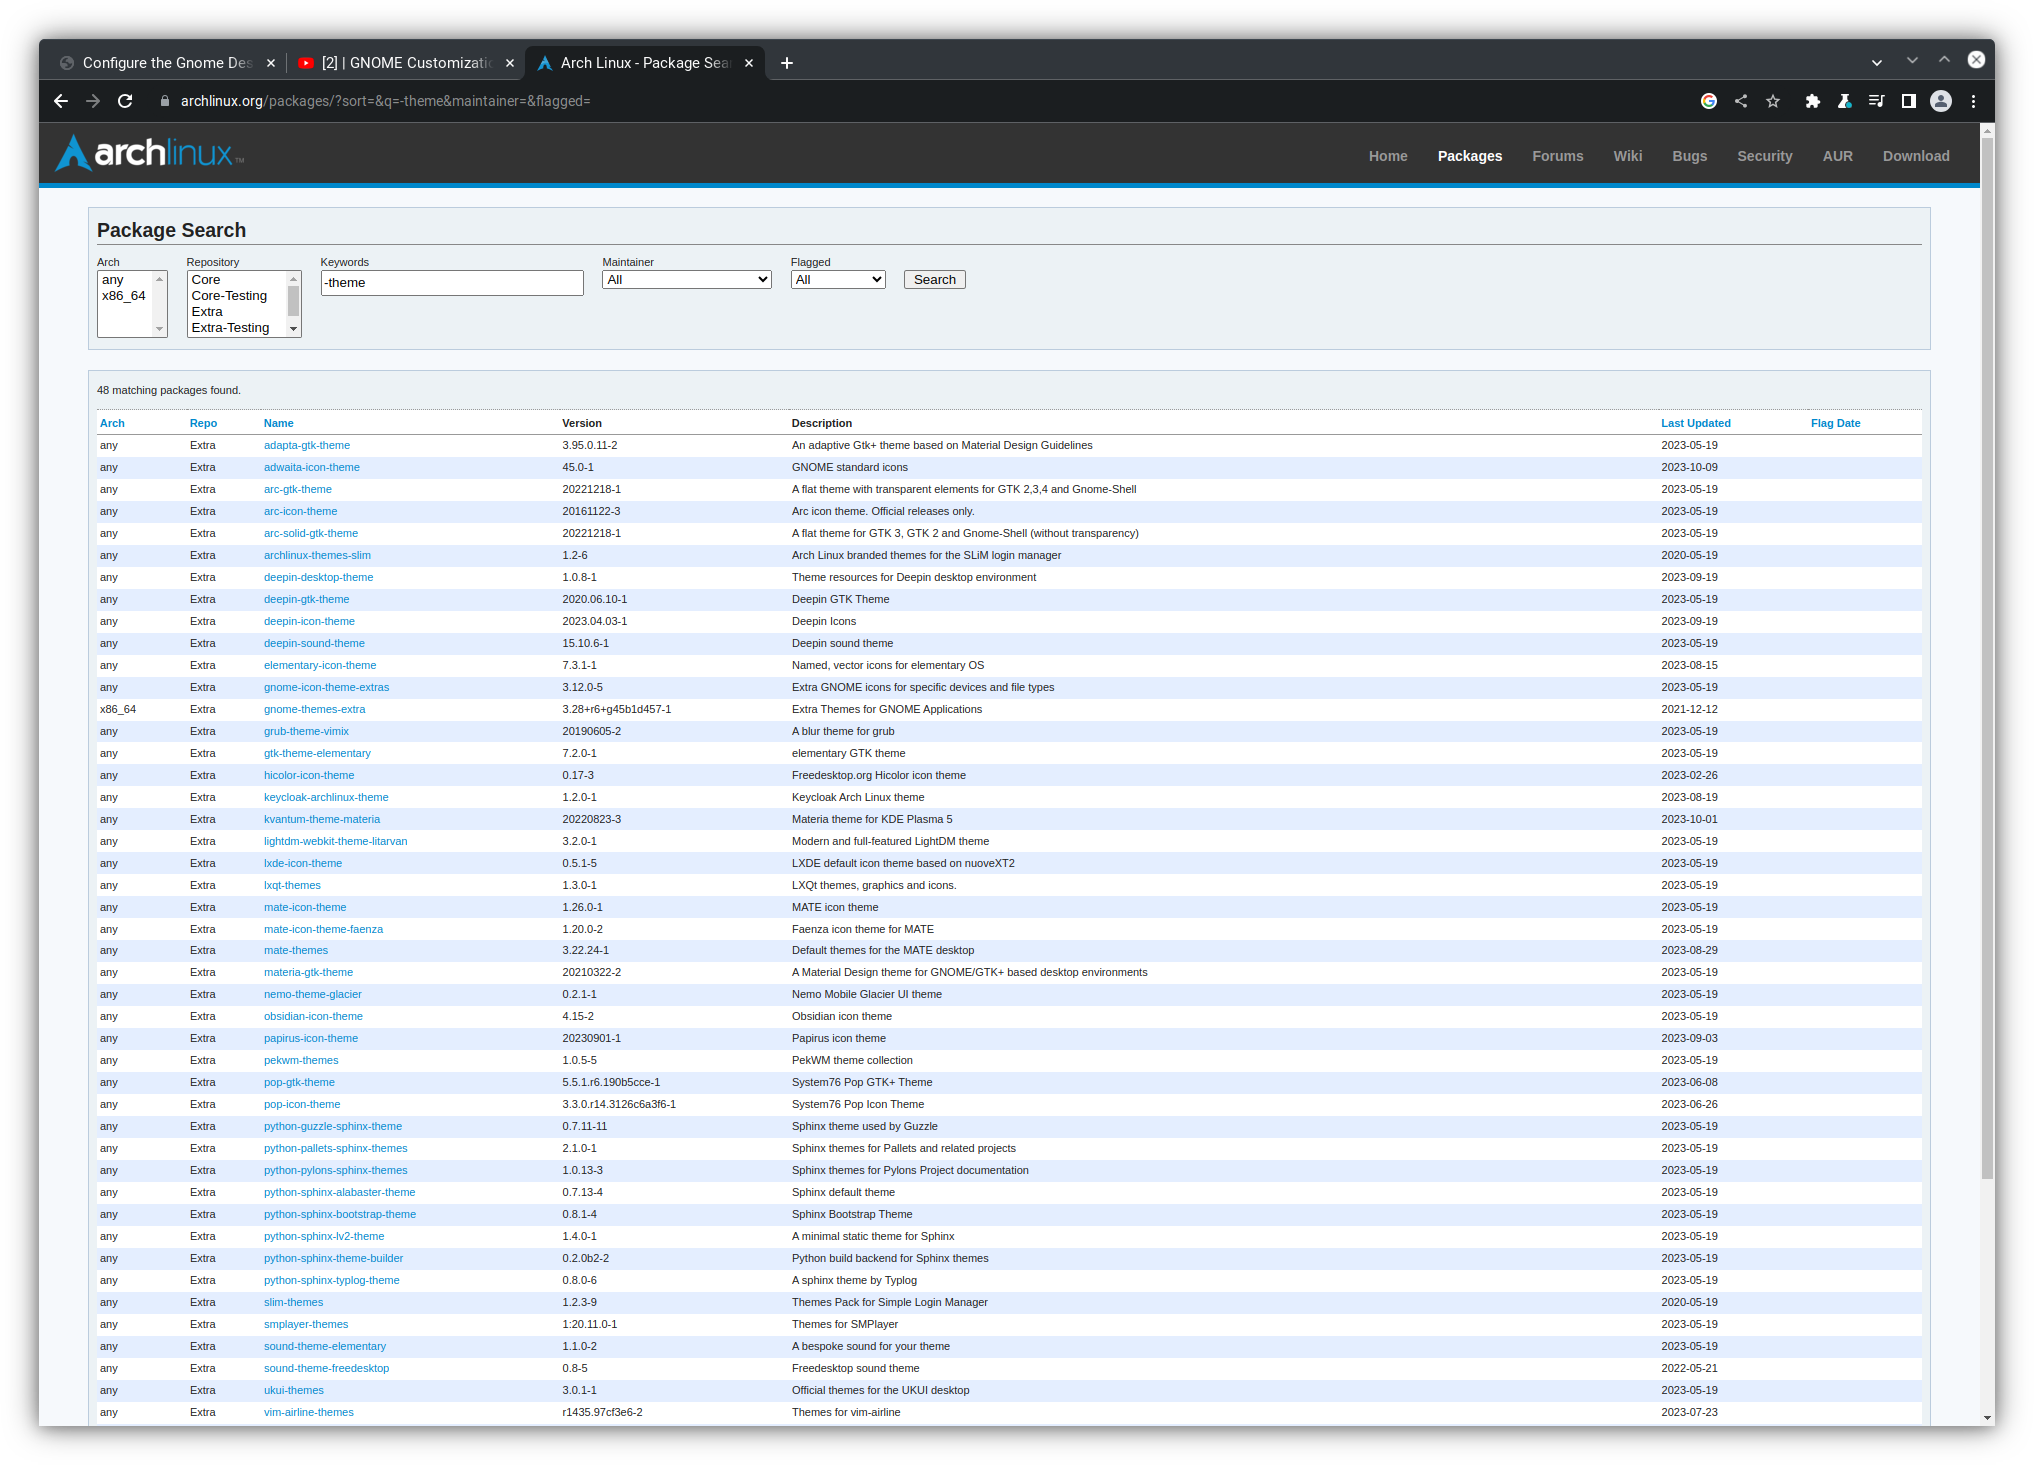
Task: Select 'Extra-Testing' in the Repository list
Action: pos(237,328)
